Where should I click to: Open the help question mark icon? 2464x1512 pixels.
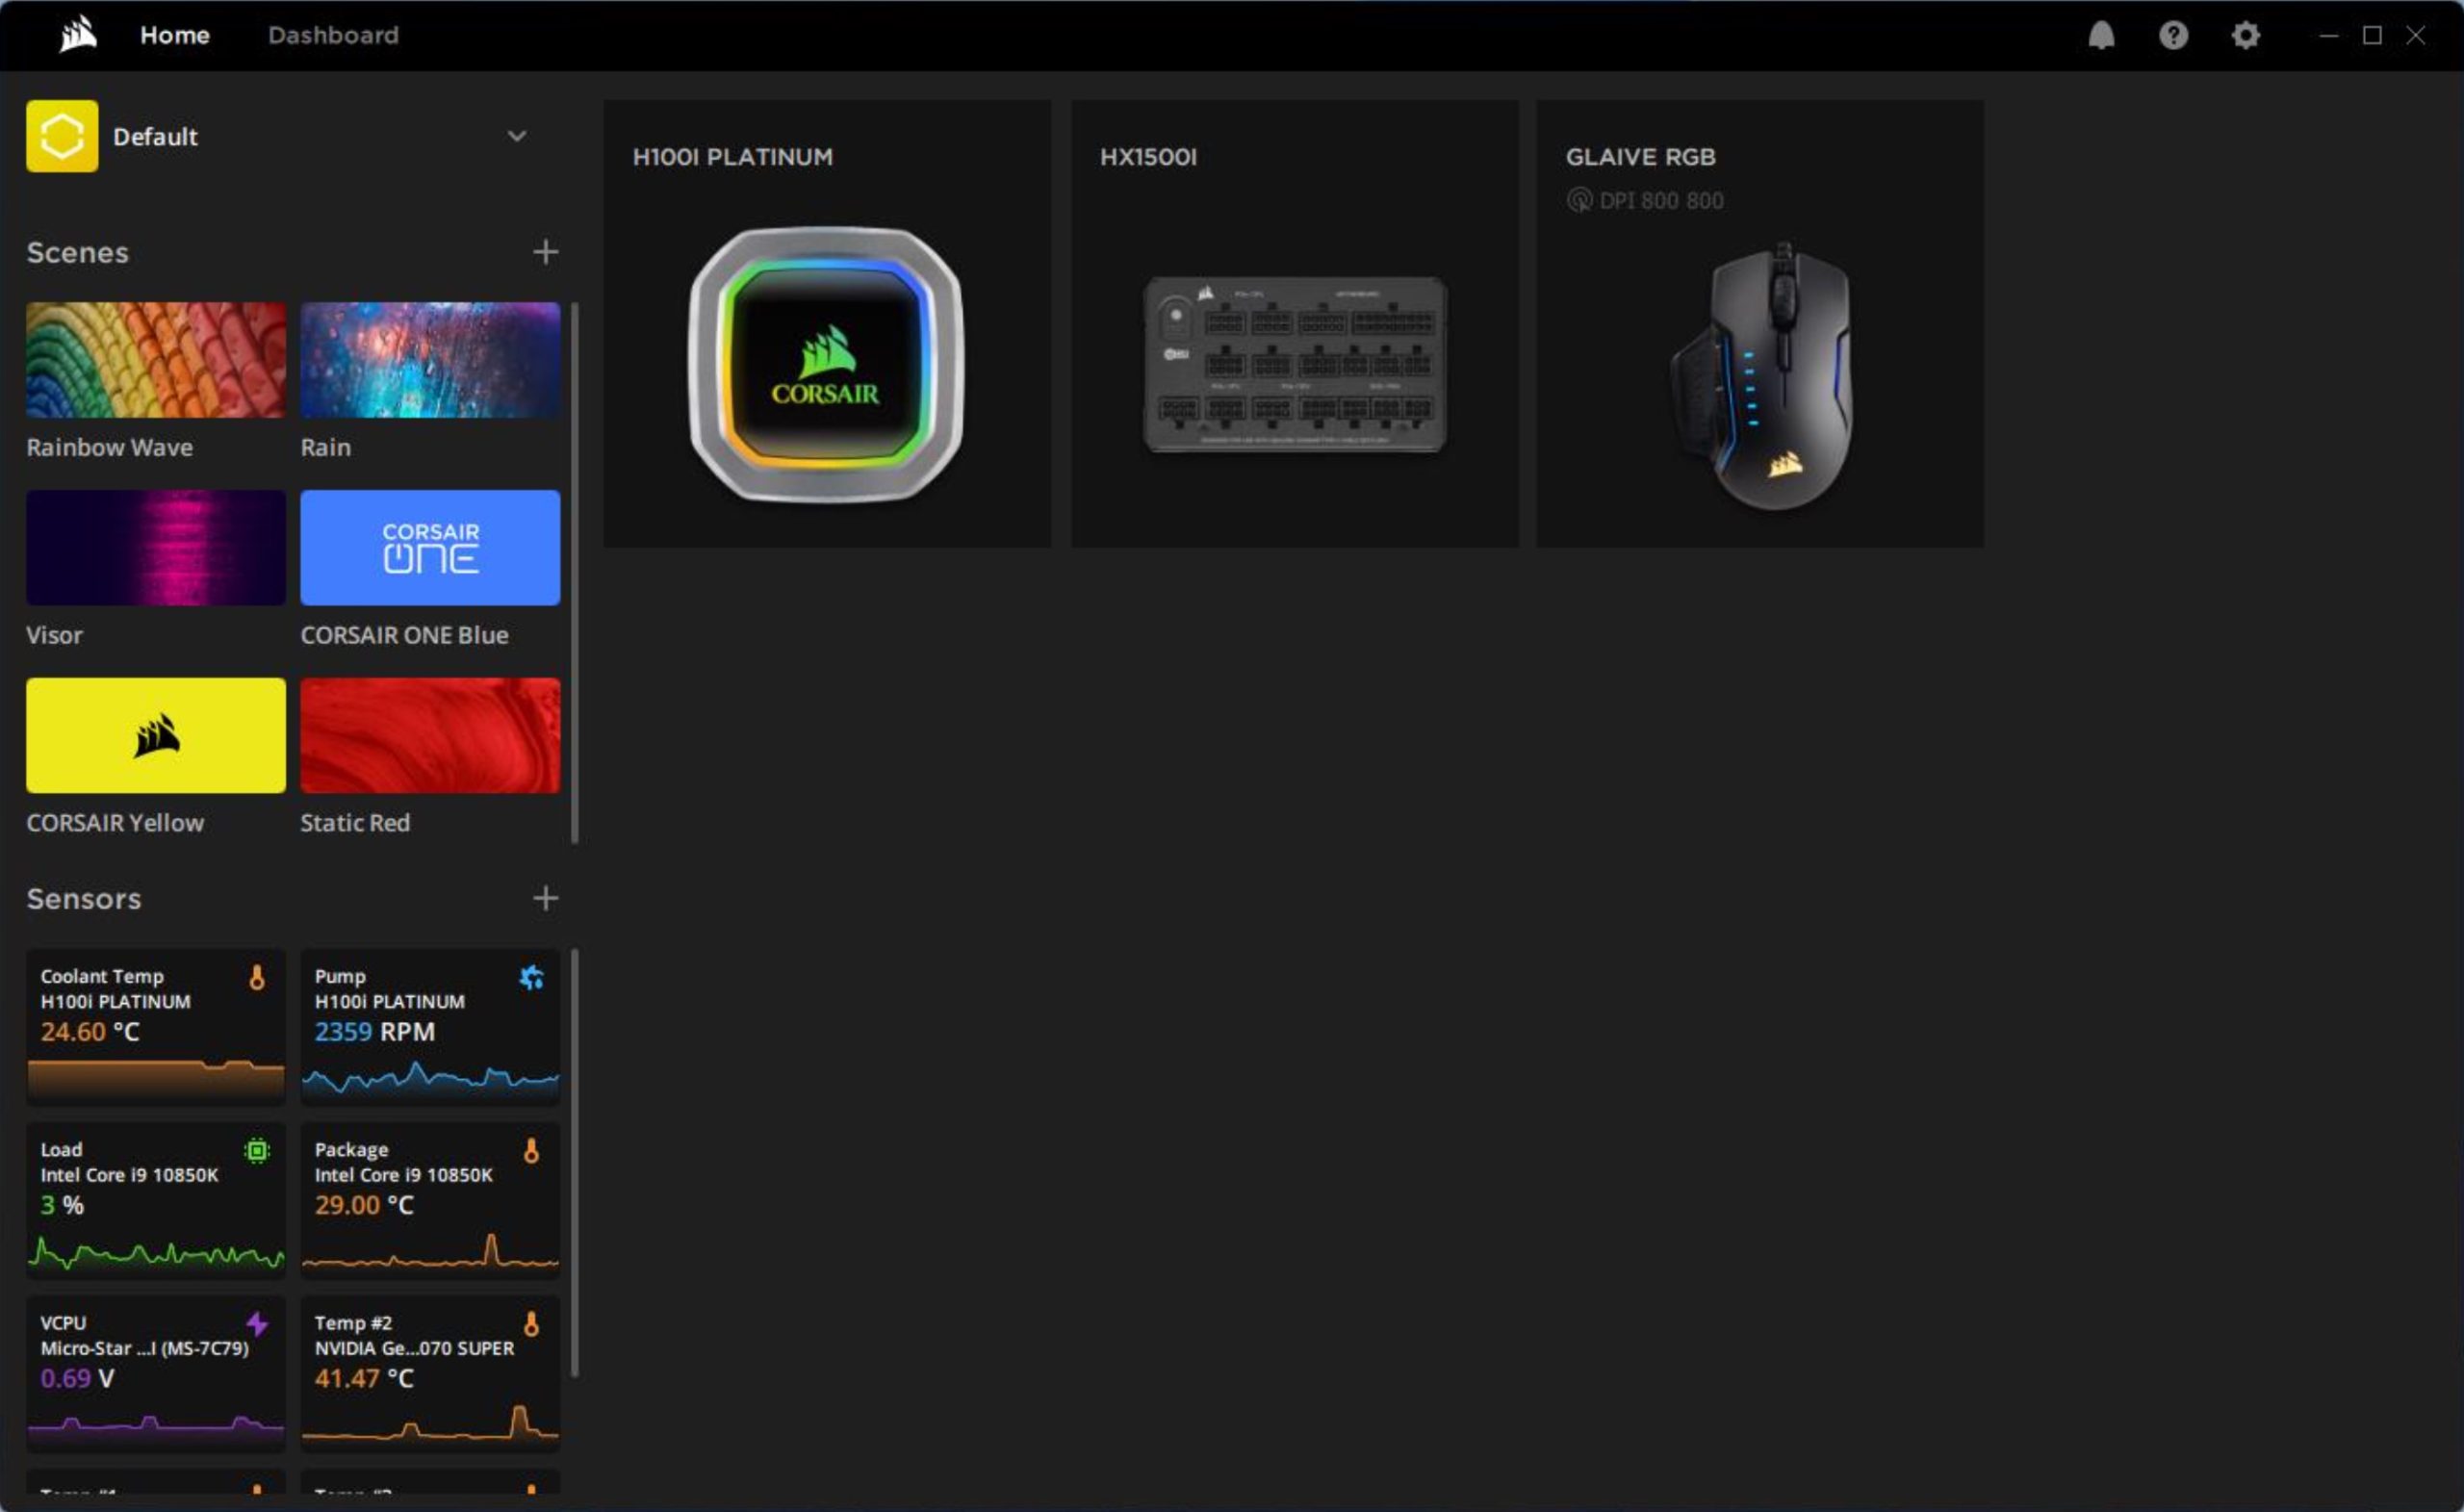(2173, 36)
